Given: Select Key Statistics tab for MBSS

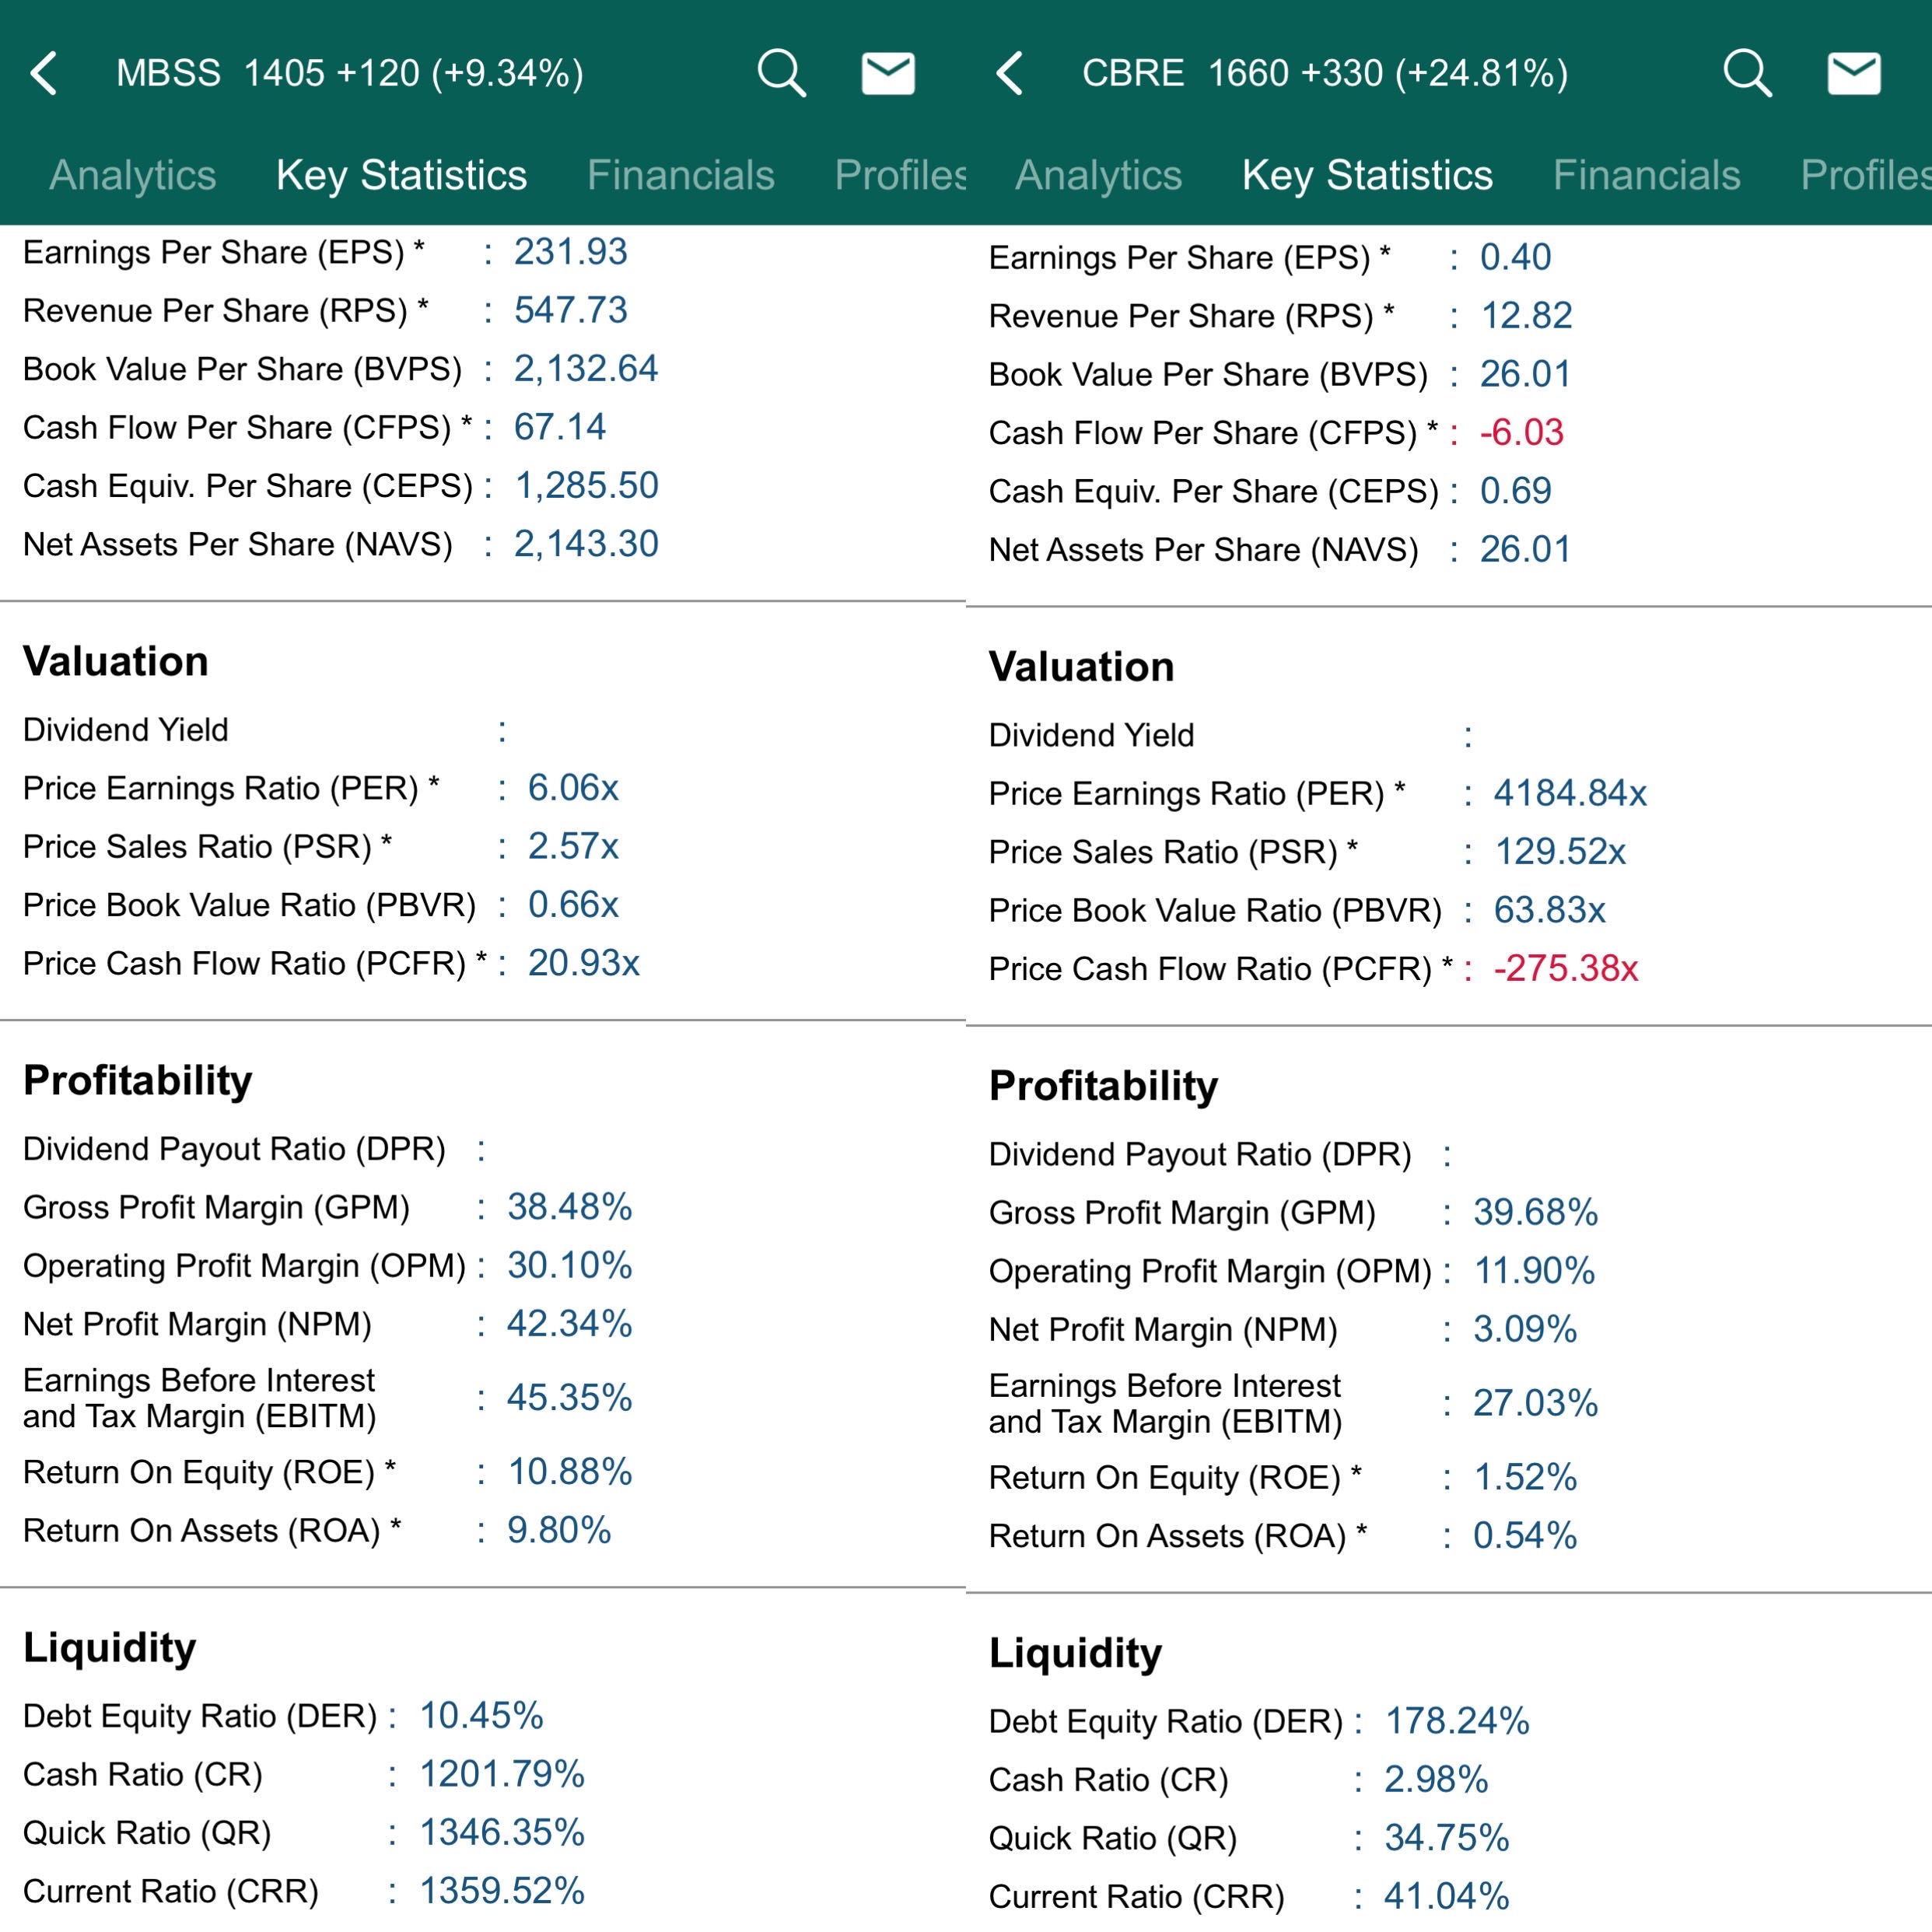Looking at the screenshot, I should [401, 175].
